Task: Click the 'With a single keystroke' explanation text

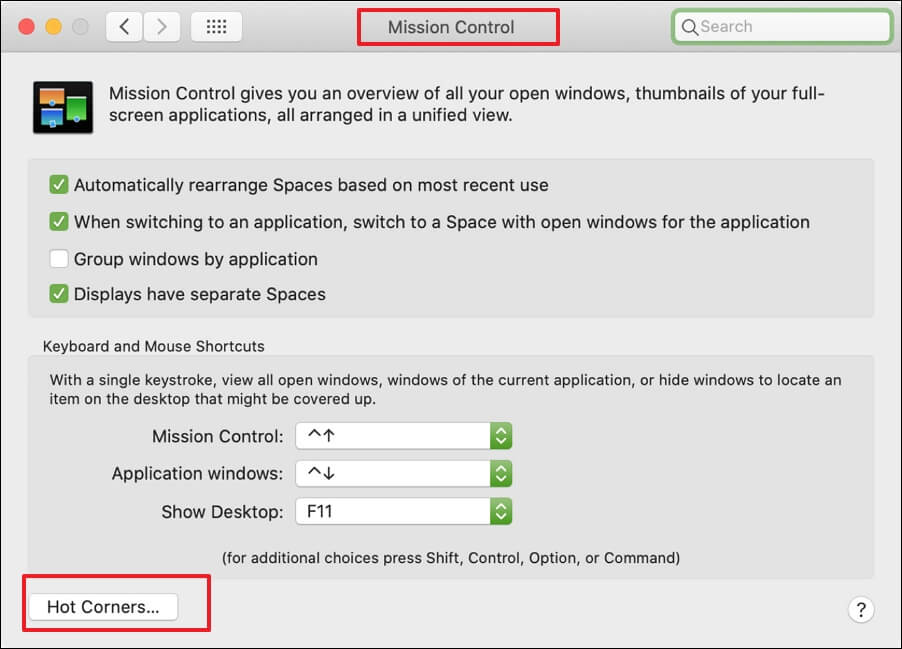Action: (x=445, y=390)
